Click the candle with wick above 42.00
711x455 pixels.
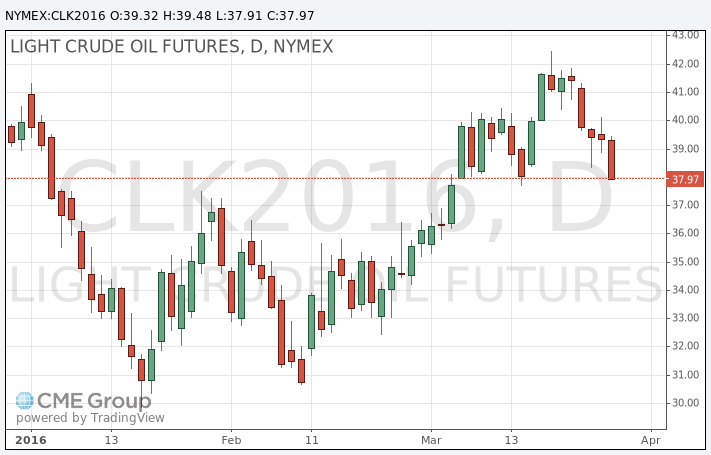point(551,82)
